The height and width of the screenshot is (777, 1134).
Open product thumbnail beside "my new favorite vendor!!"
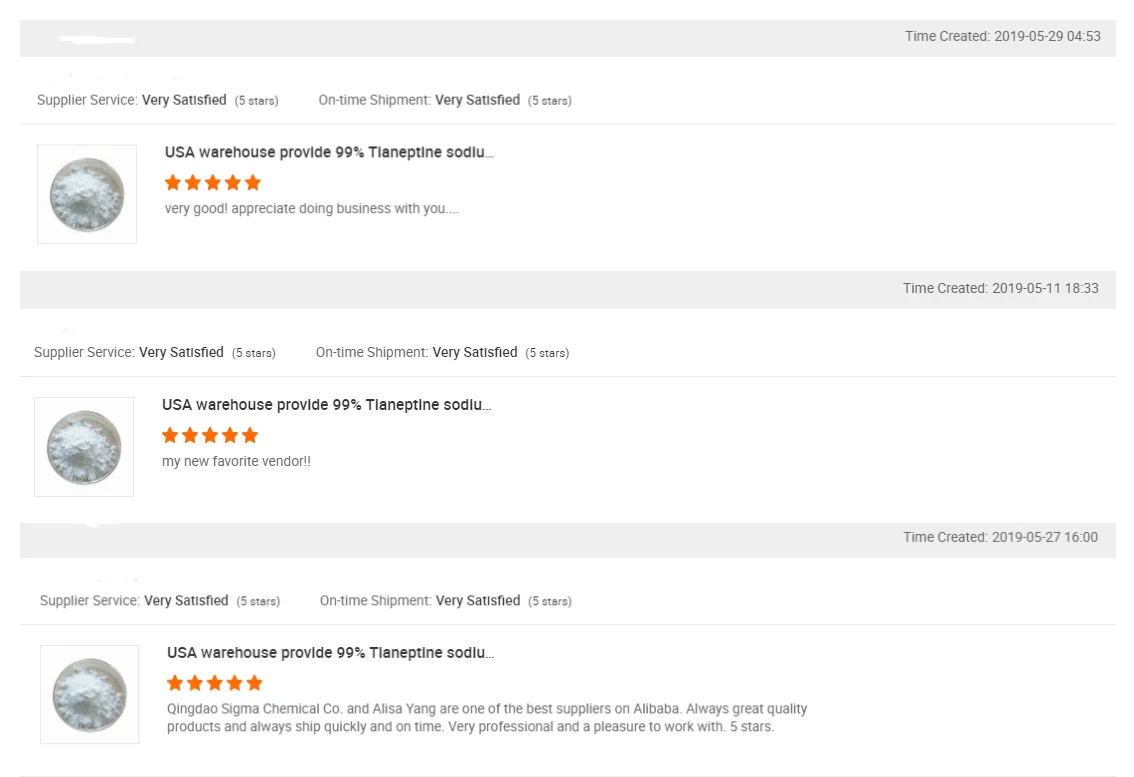coord(84,447)
